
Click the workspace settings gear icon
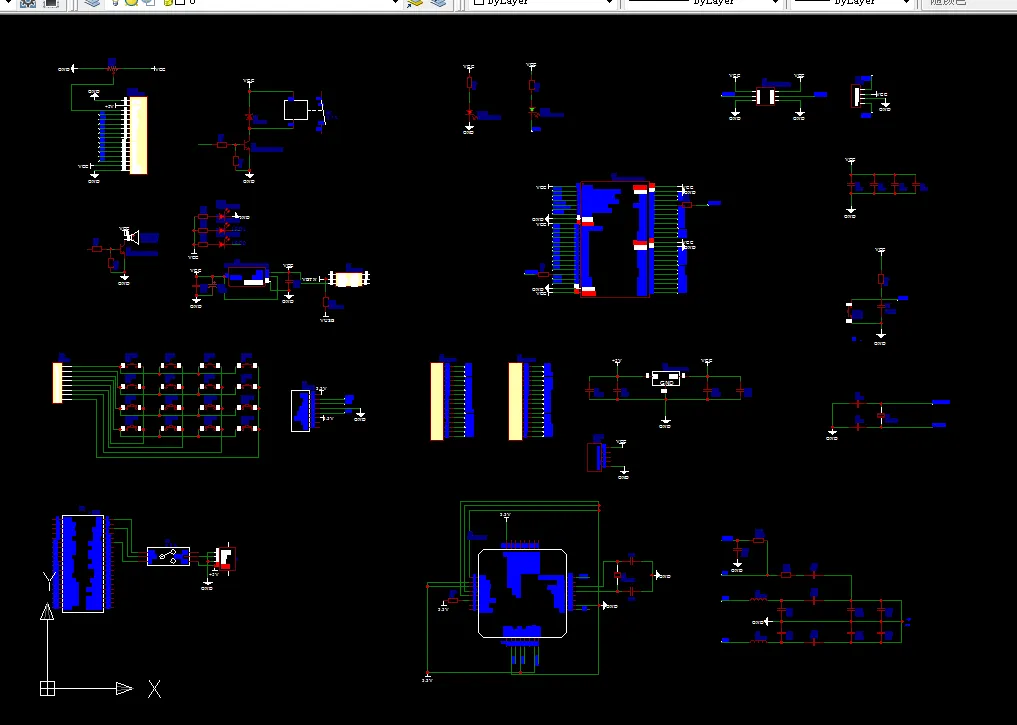point(27,3)
